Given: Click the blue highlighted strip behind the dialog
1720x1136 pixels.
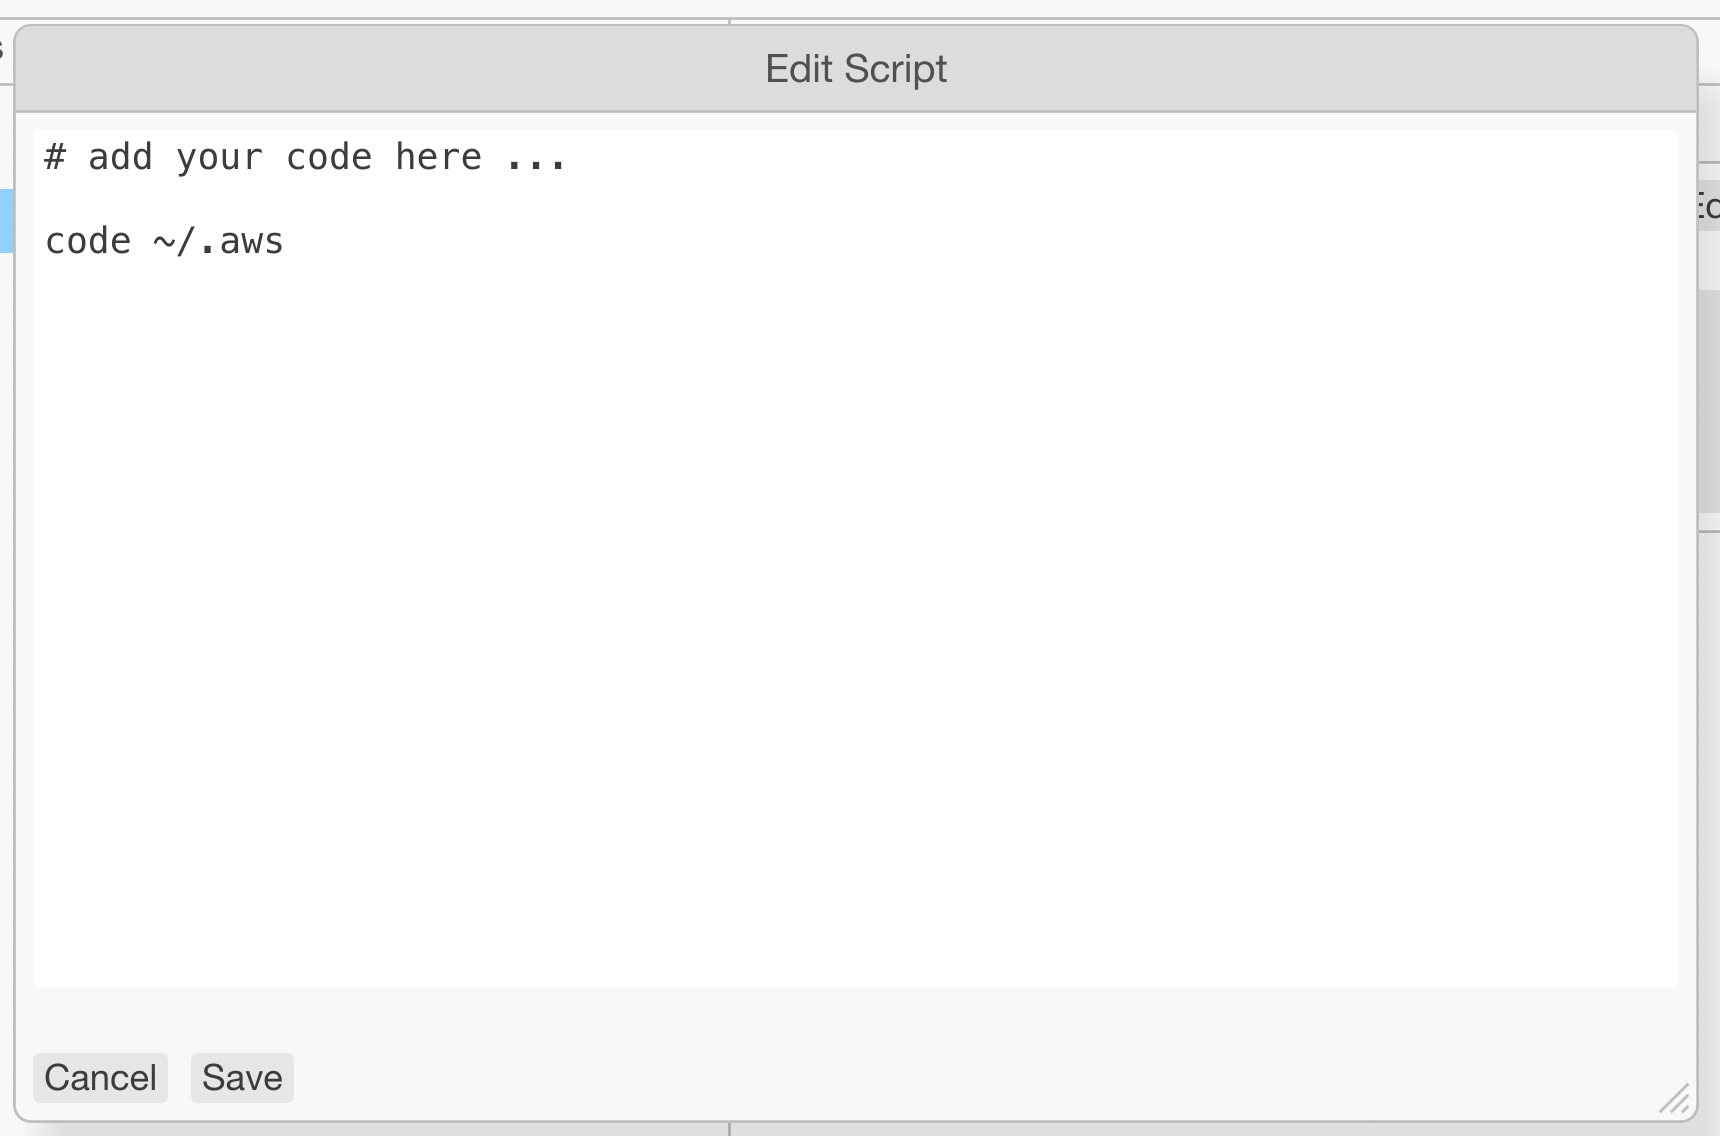Looking at the screenshot, I should click(6, 221).
